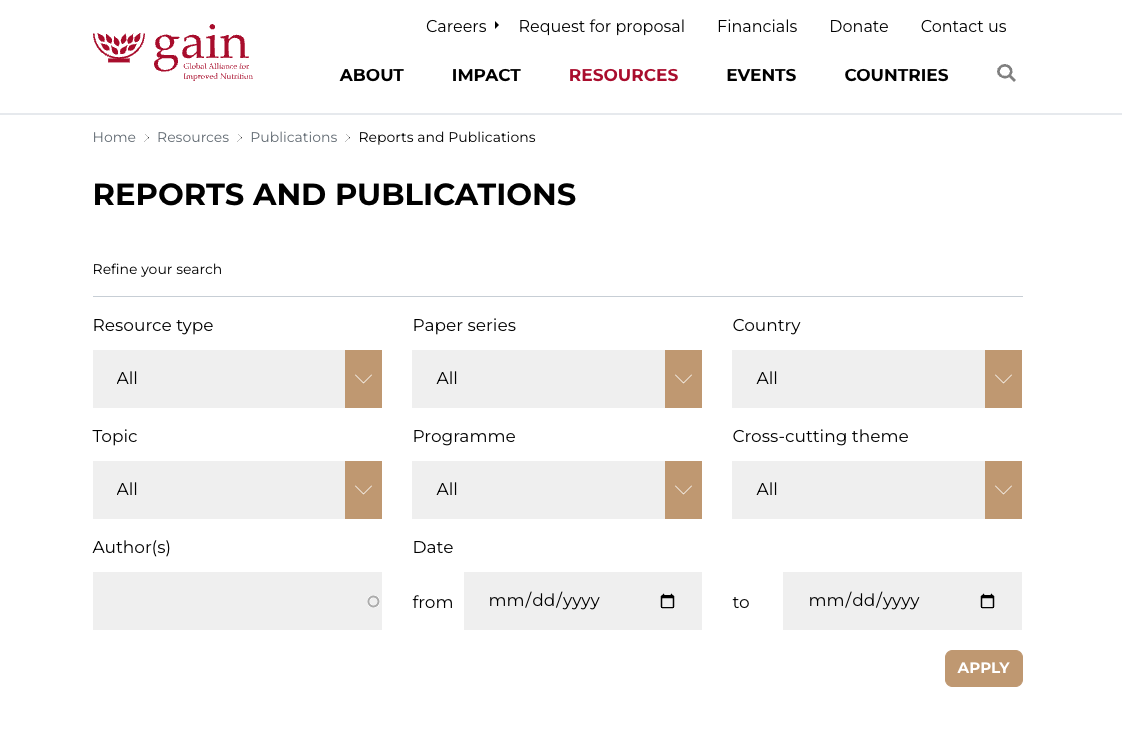Click the chevron on the Country dropdown
This screenshot has width=1122, height=754.
1002,379
